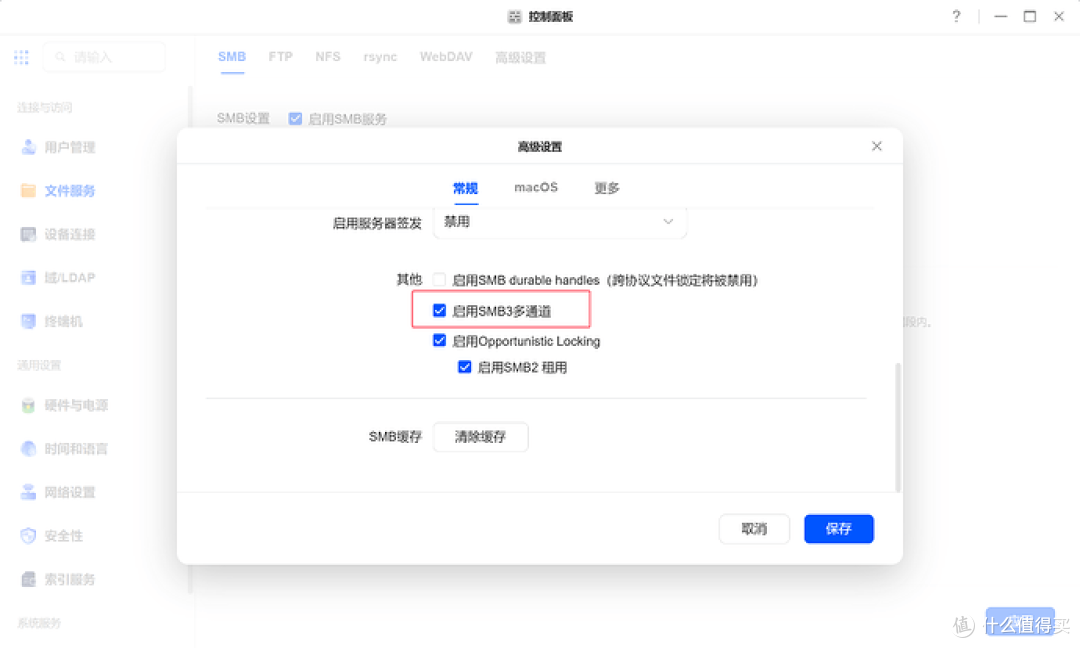This screenshot has width=1080, height=648.
Task: Click the search input field
Action: [104, 57]
